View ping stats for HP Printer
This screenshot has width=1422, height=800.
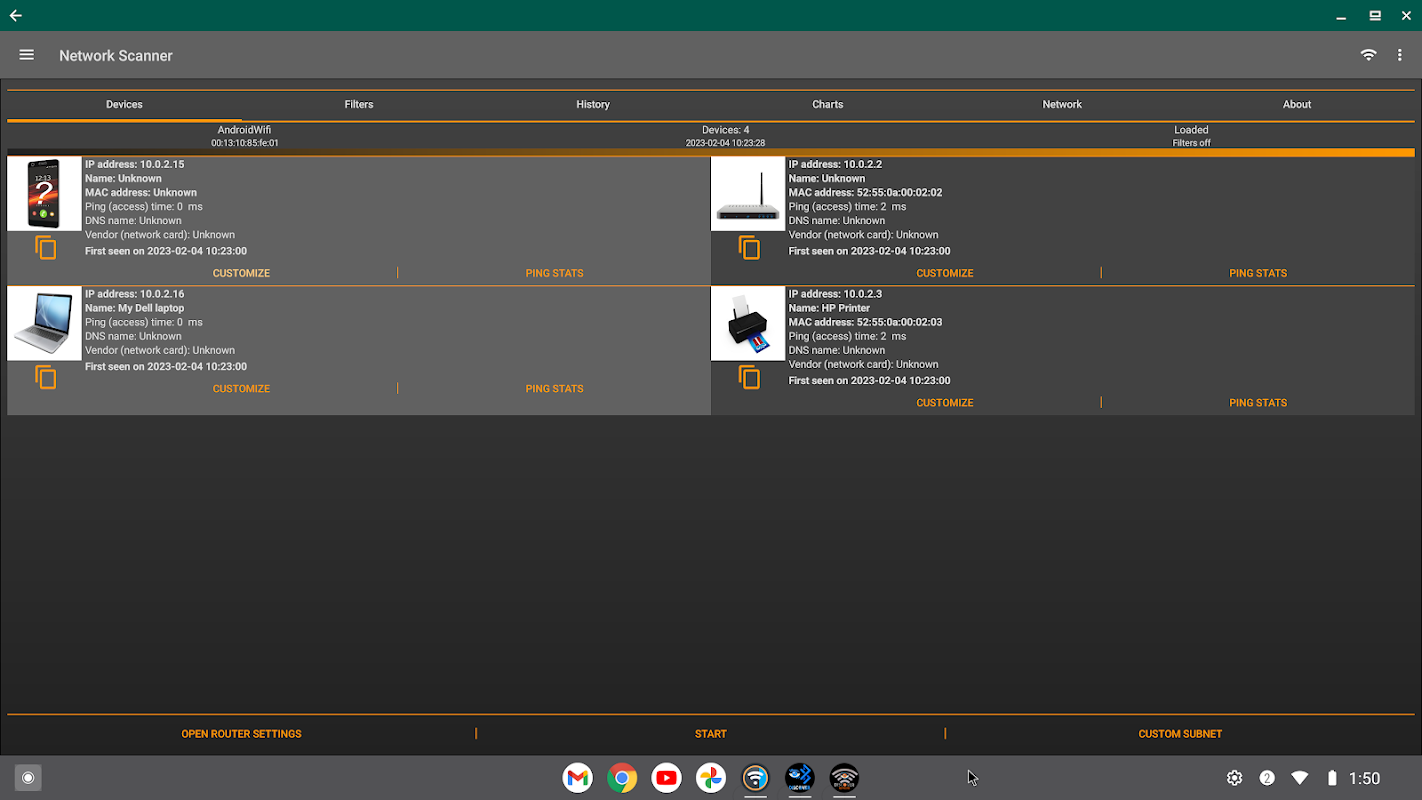[1258, 403]
